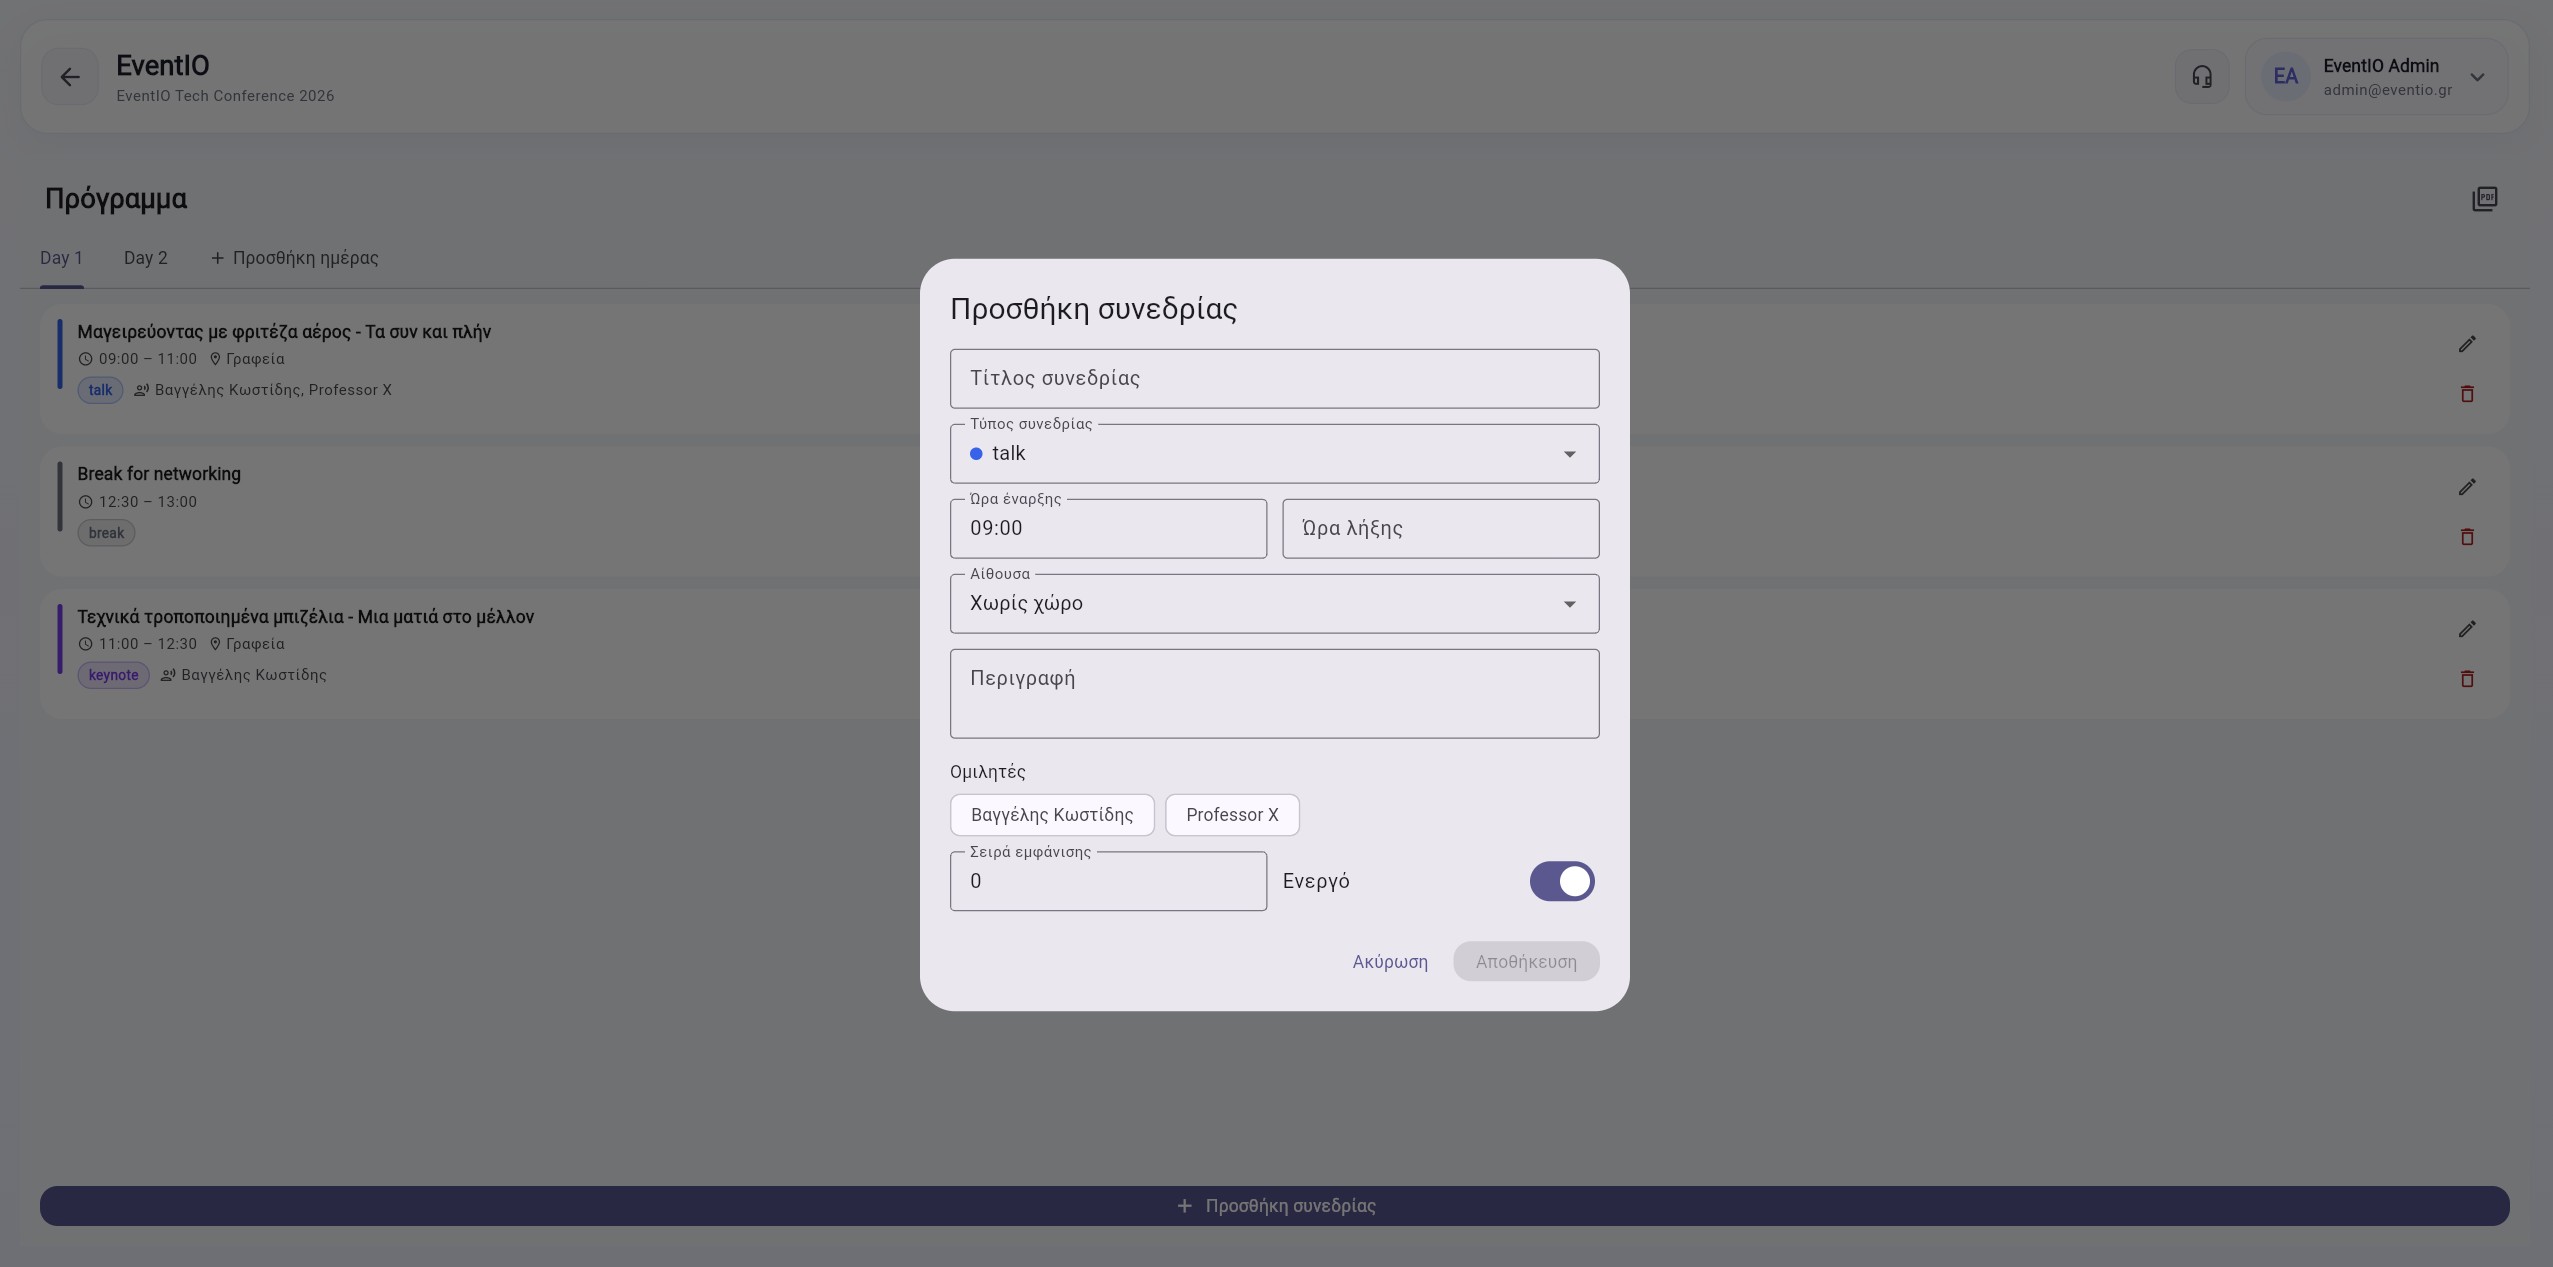Click the Ακύρωση button
Image resolution: width=2553 pixels, height=1267 pixels.
(1390, 962)
